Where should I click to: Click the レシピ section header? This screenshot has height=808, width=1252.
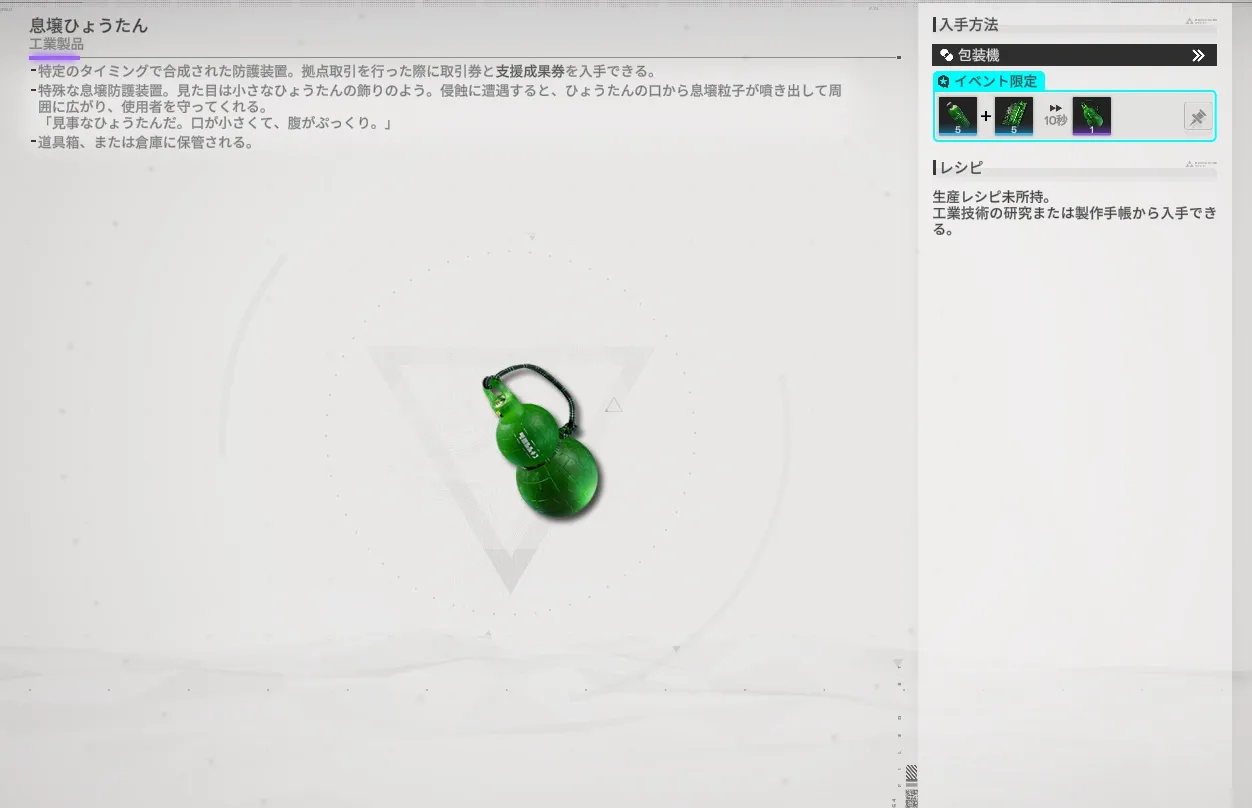click(x=961, y=167)
